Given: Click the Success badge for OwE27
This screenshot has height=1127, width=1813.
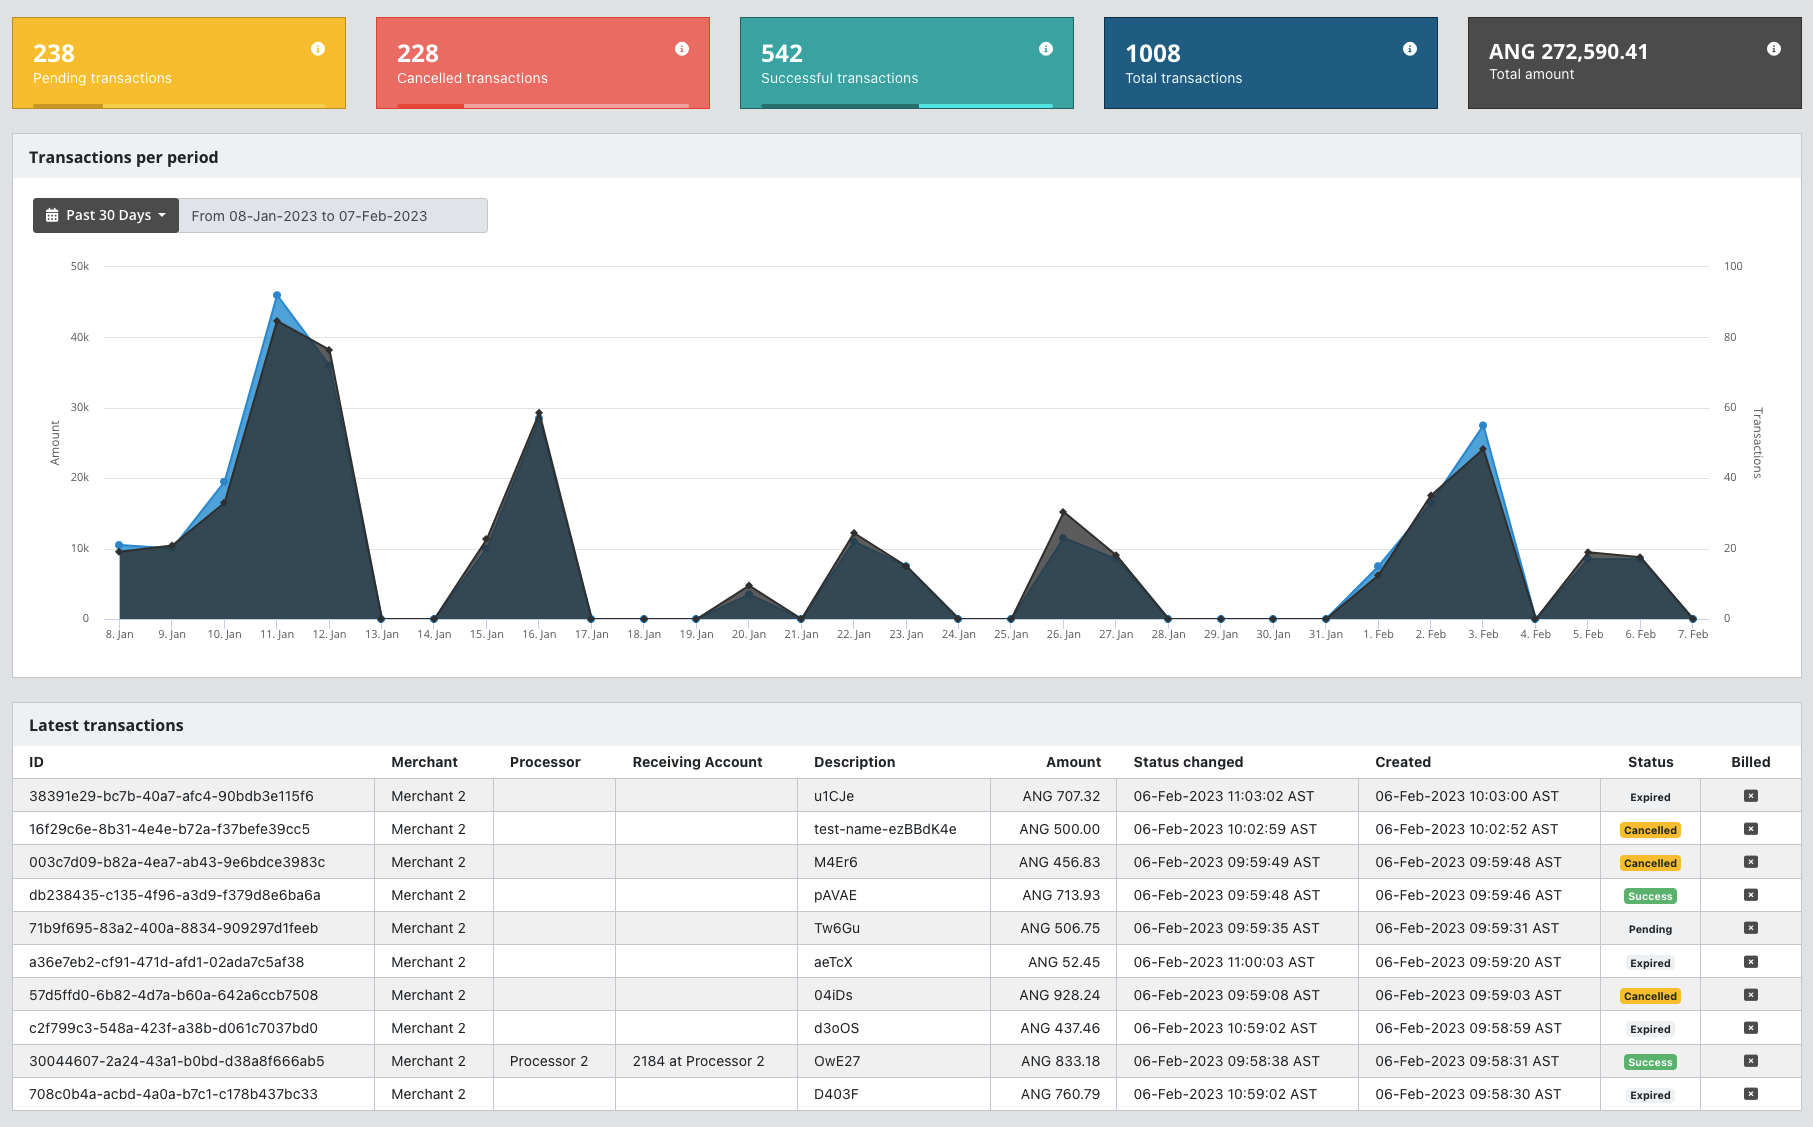Looking at the screenshot, I should coord(1650,1062).
